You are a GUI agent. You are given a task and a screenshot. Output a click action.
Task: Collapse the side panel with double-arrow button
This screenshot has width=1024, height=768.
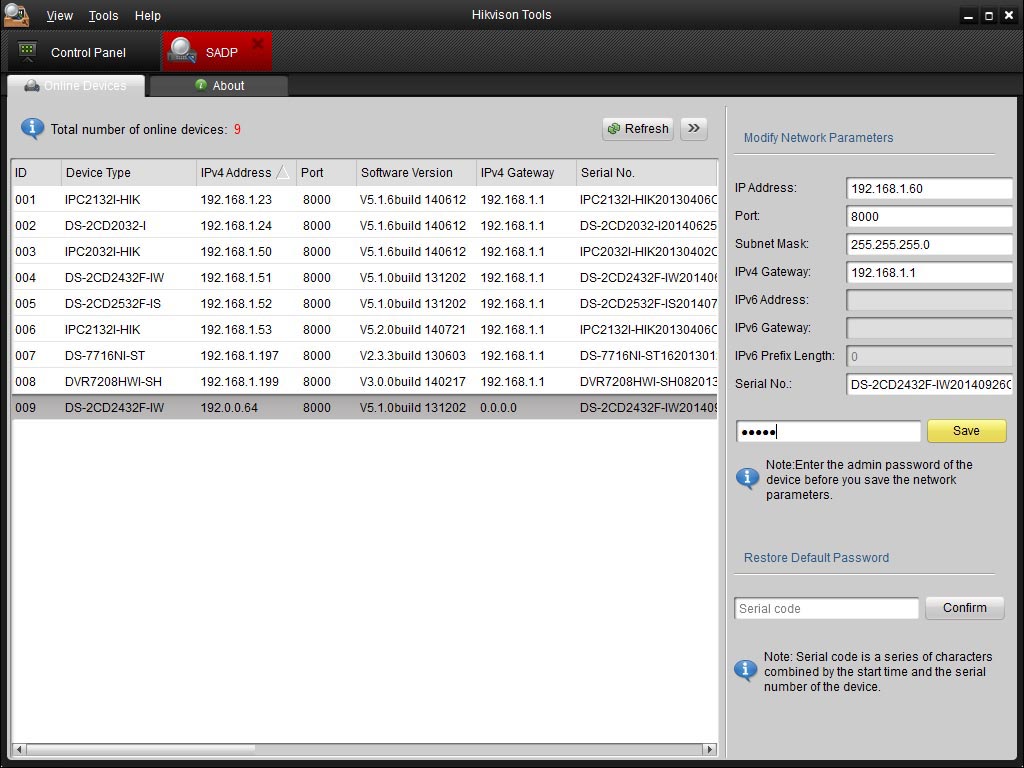pyautogui.click(x=694, y=129)
